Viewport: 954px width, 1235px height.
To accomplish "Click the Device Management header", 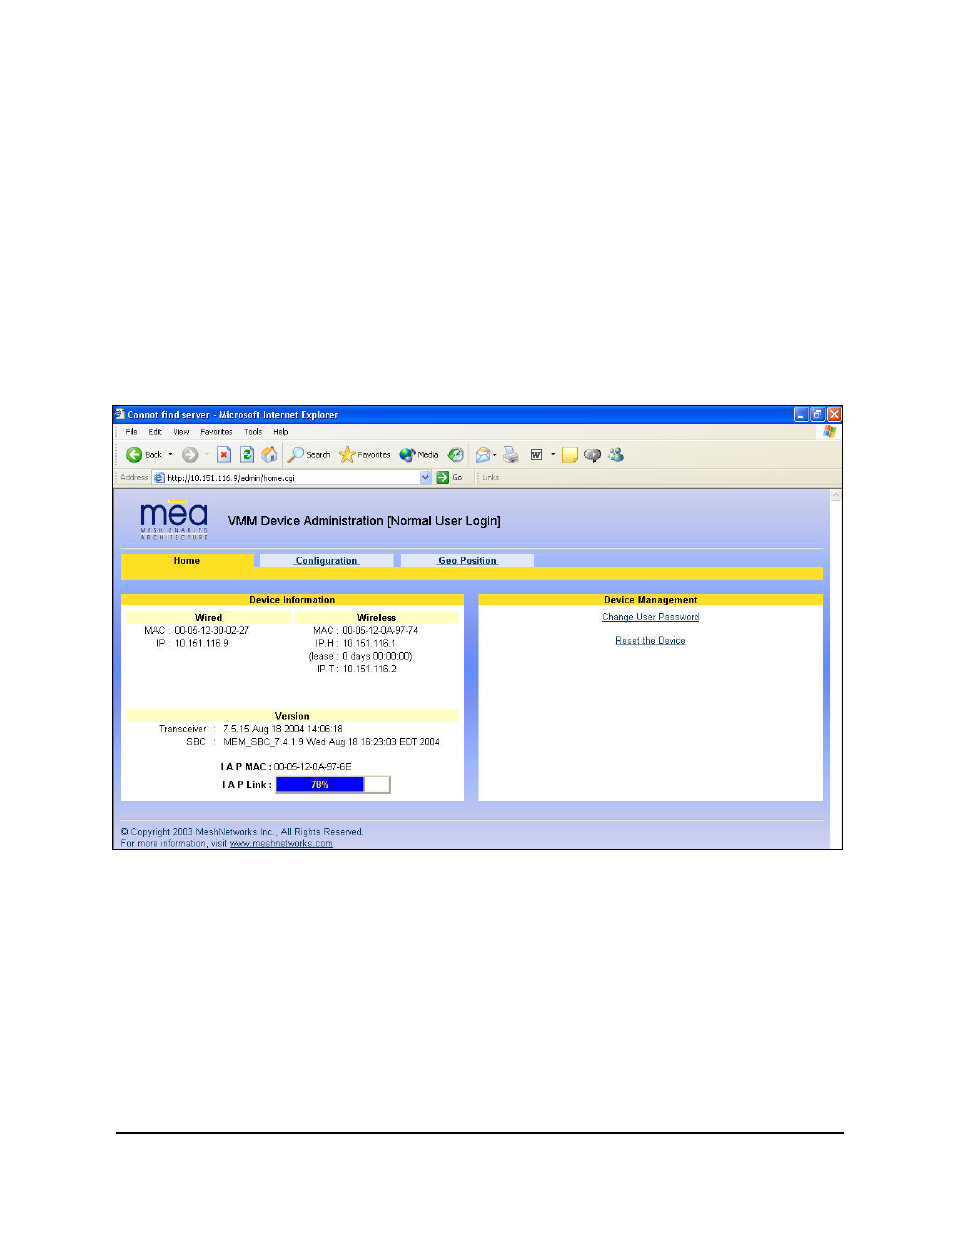I will coord(651,600).
